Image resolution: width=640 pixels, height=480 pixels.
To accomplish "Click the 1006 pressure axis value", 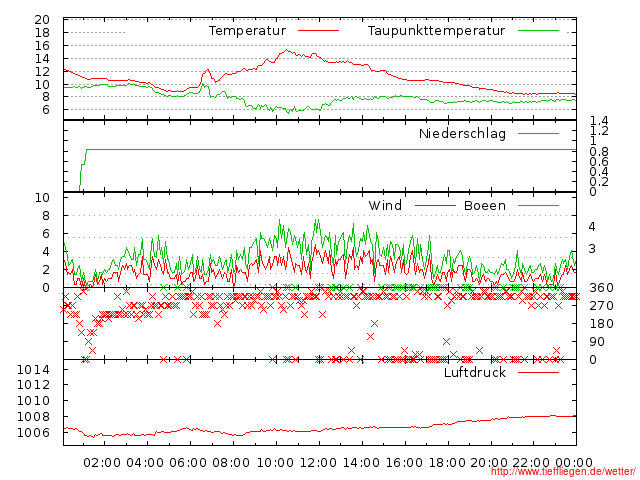I will tap(33, 432).
